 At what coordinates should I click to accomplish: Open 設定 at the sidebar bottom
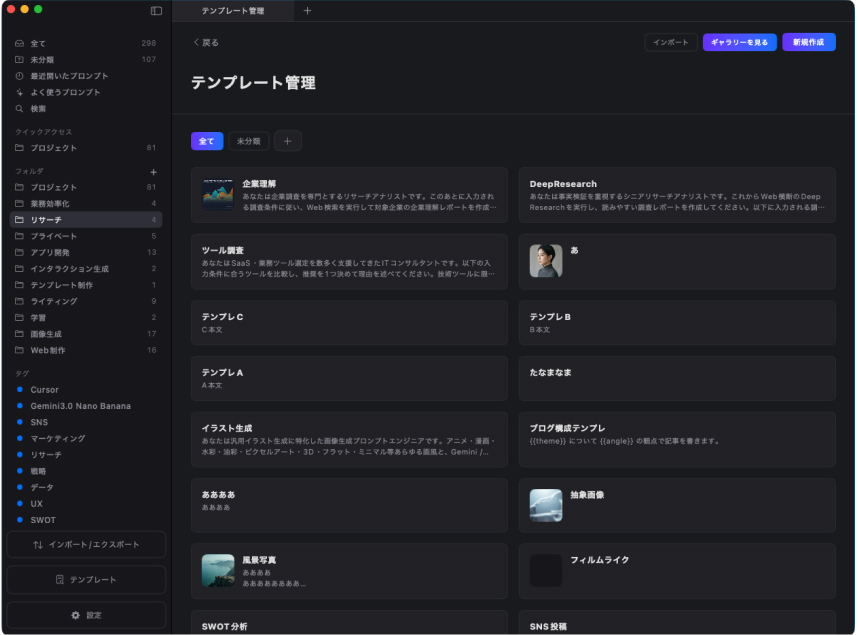tap(86, 615)
